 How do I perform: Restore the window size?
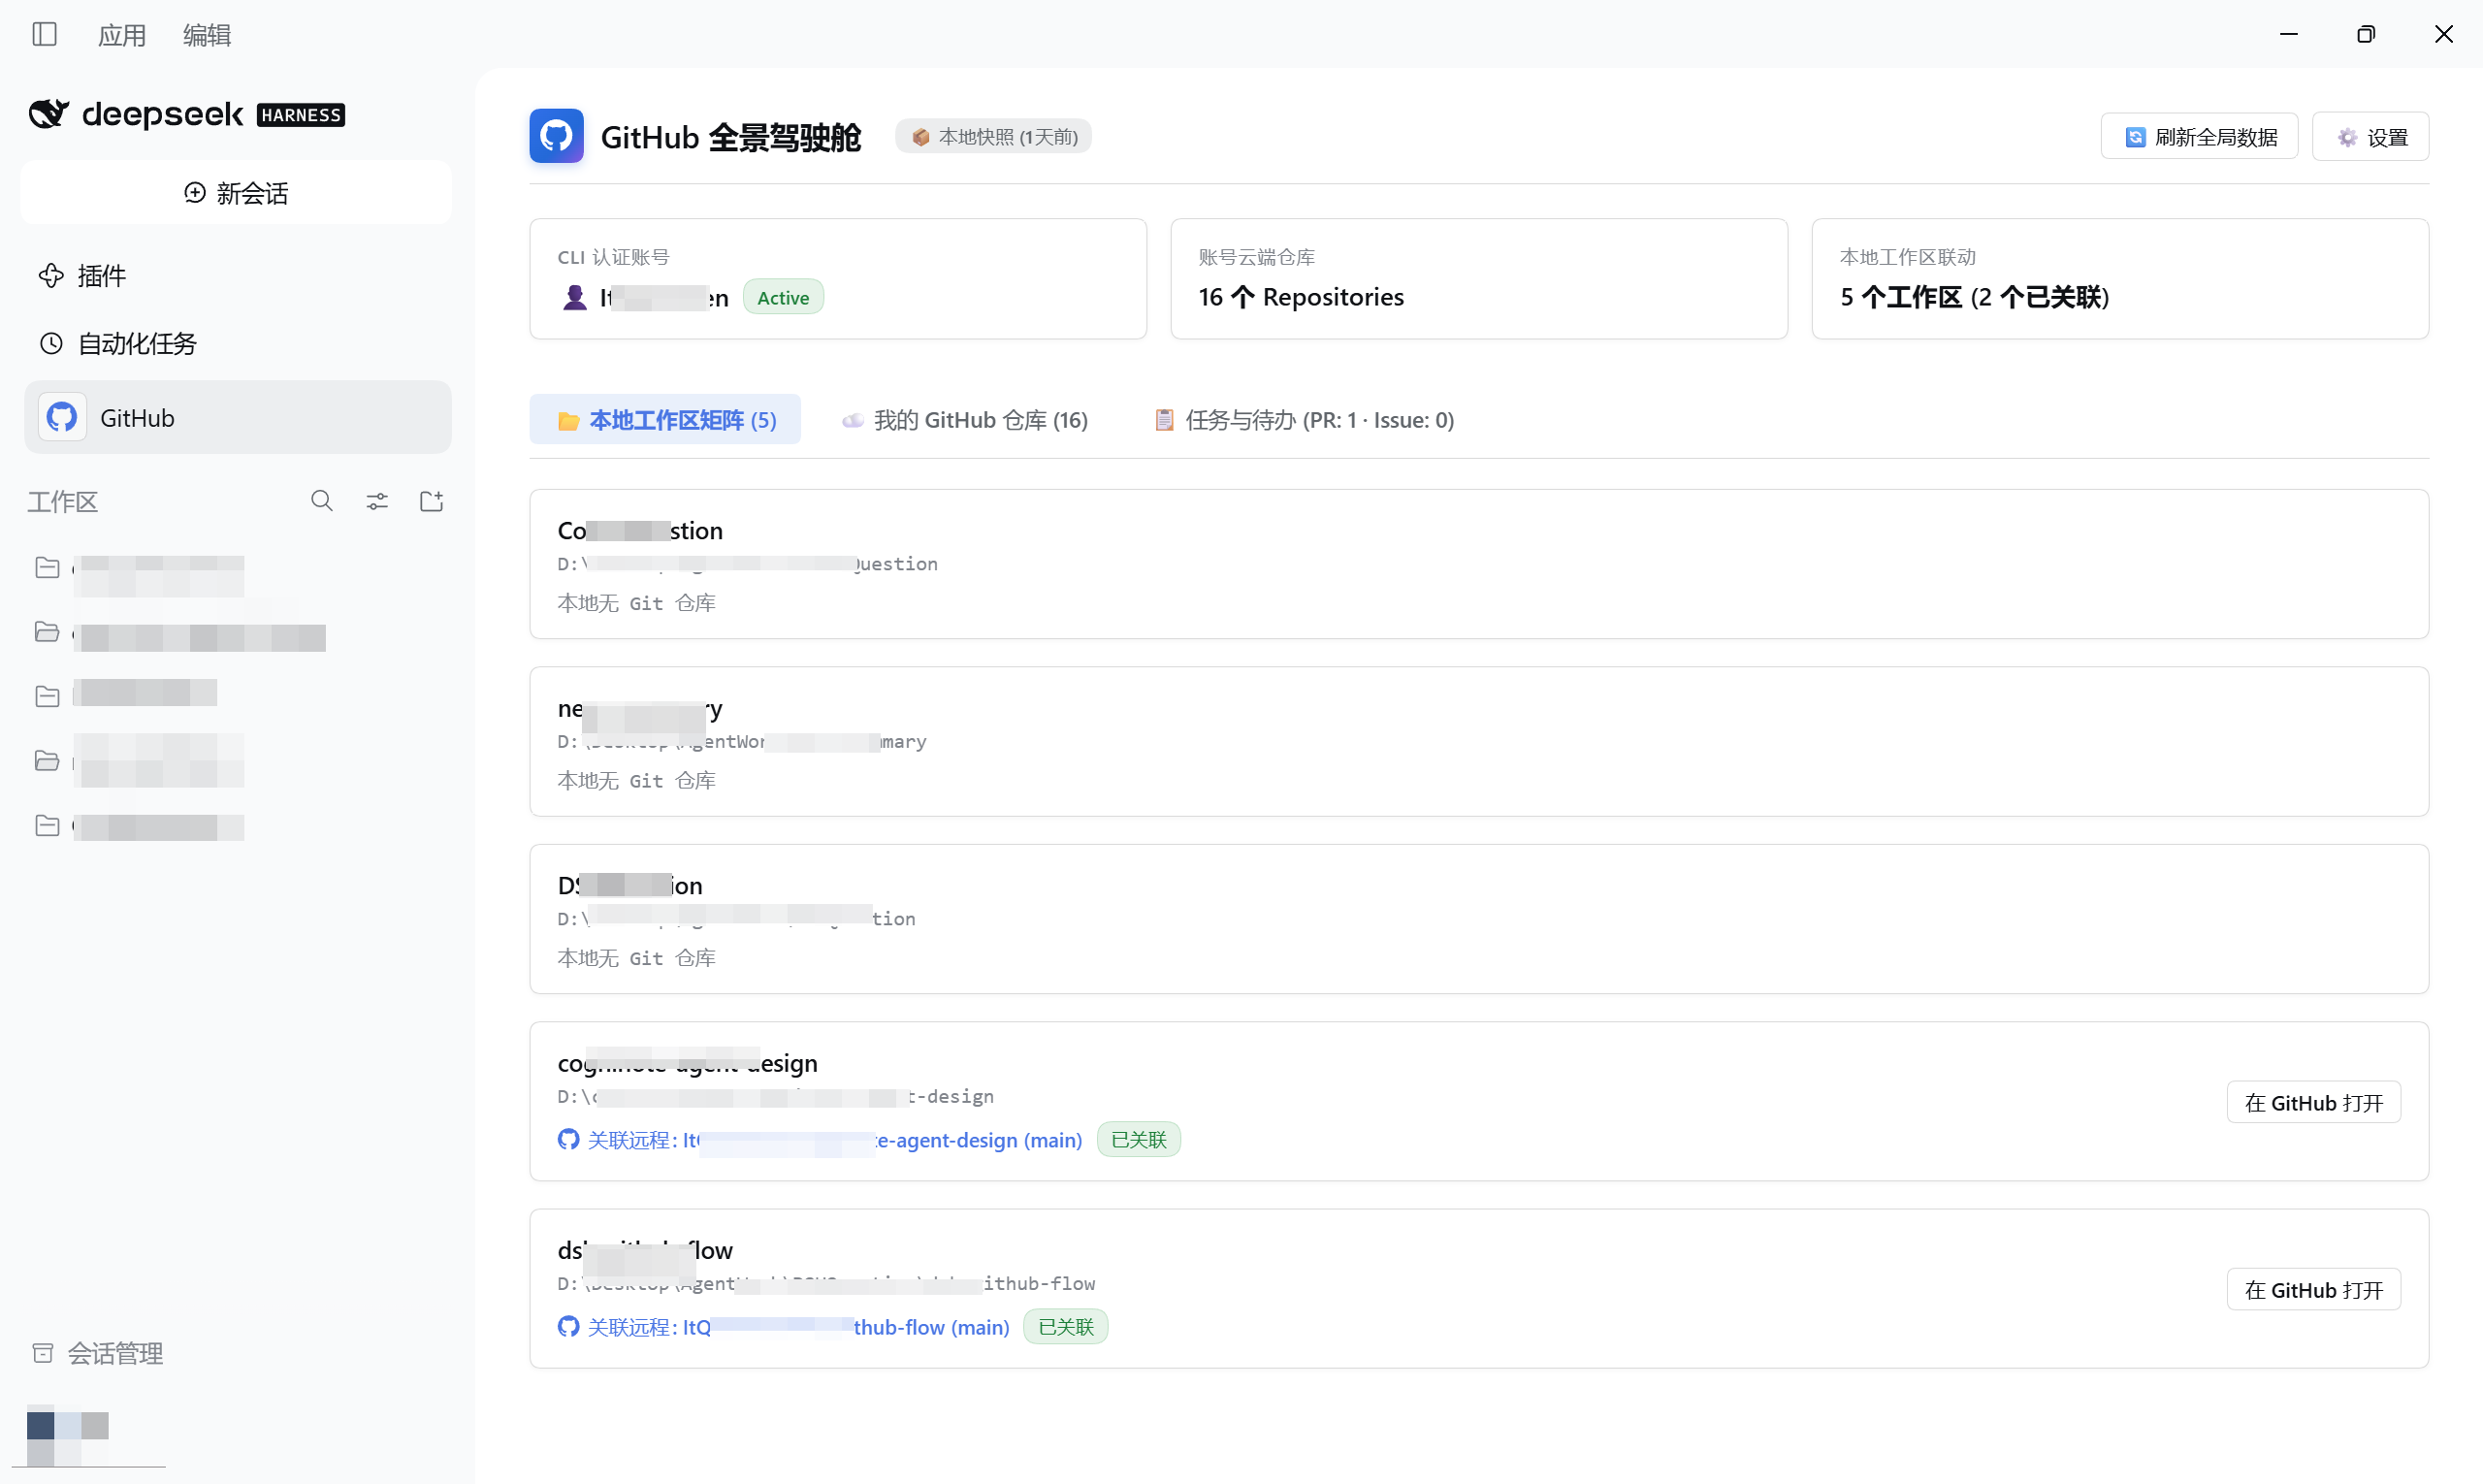coord(2366,34)
